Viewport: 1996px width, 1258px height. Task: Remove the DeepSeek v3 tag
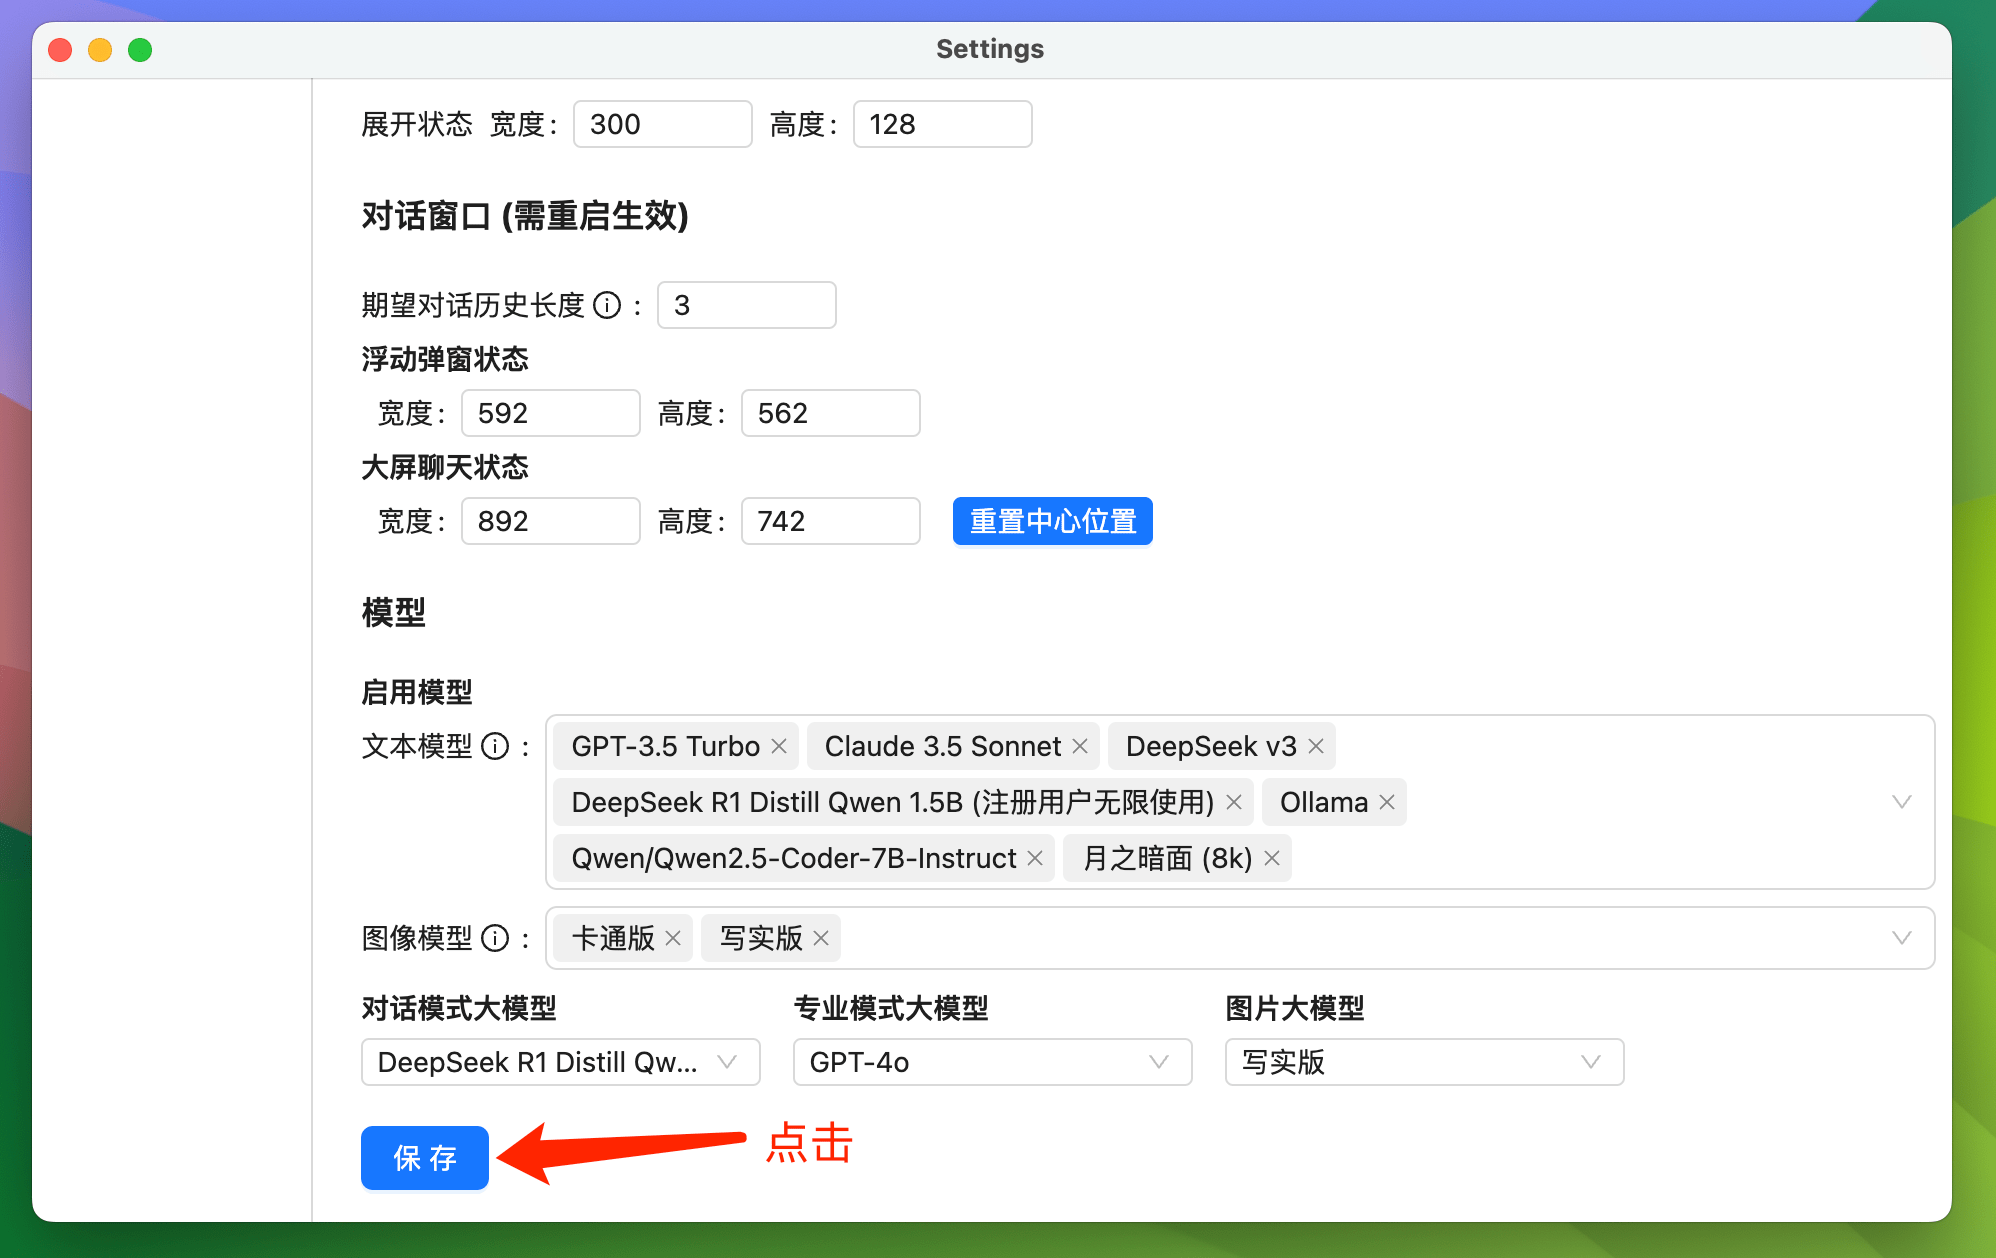point(1316,746)
